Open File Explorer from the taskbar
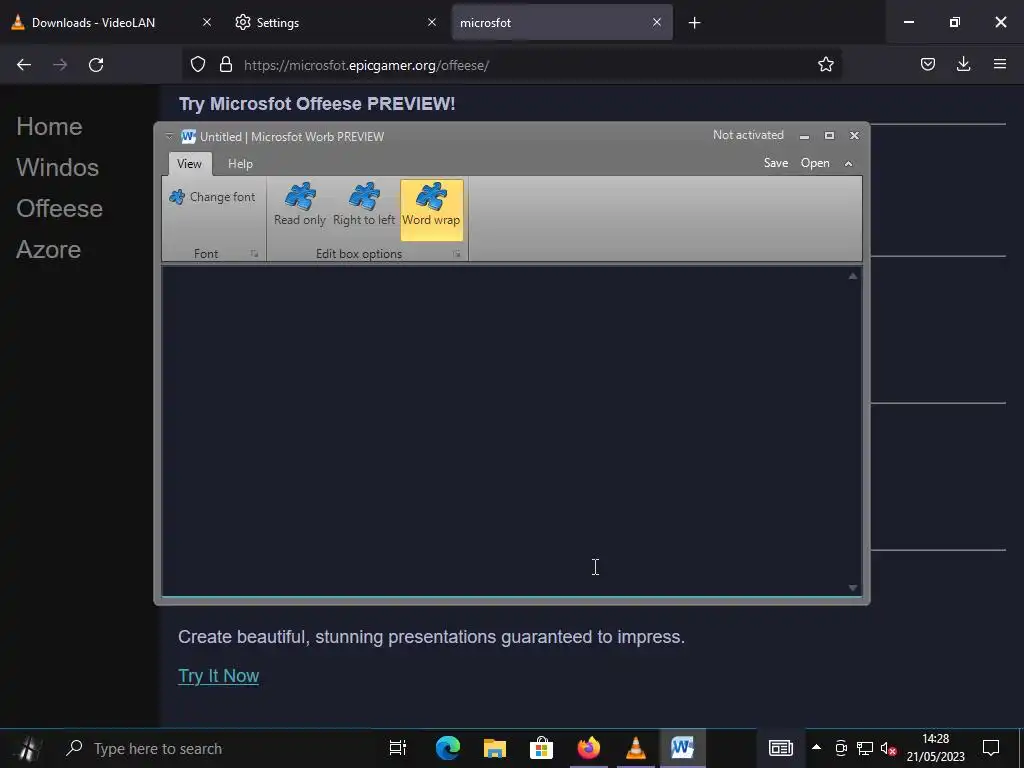This screenshot has height=768, width=1024. (x=494, y=748)
